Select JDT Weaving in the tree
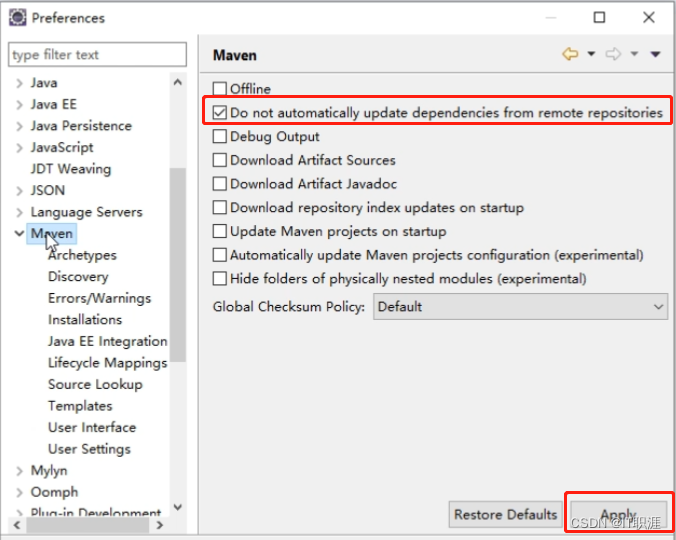The height and width of the screenshot is (540, 676). click(x=71, y=169)
